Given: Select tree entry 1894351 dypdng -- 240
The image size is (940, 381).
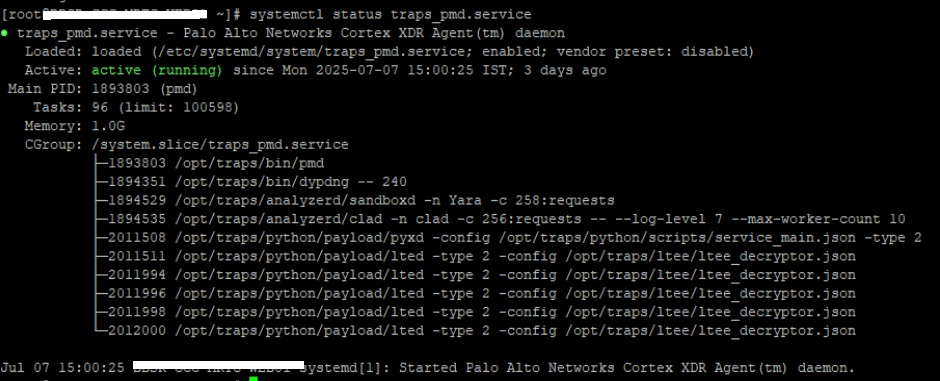Looking at the screenshot, I should pos(258,182).
